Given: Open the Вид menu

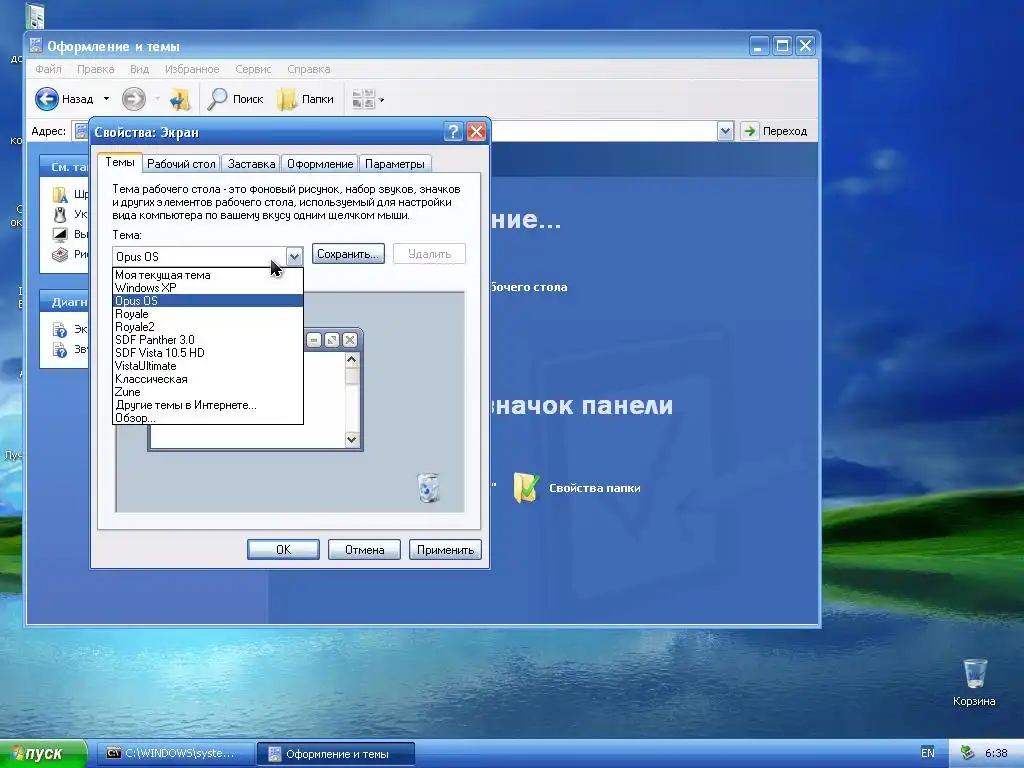Looking at the screenshot, I should click(x=139, y=69).
